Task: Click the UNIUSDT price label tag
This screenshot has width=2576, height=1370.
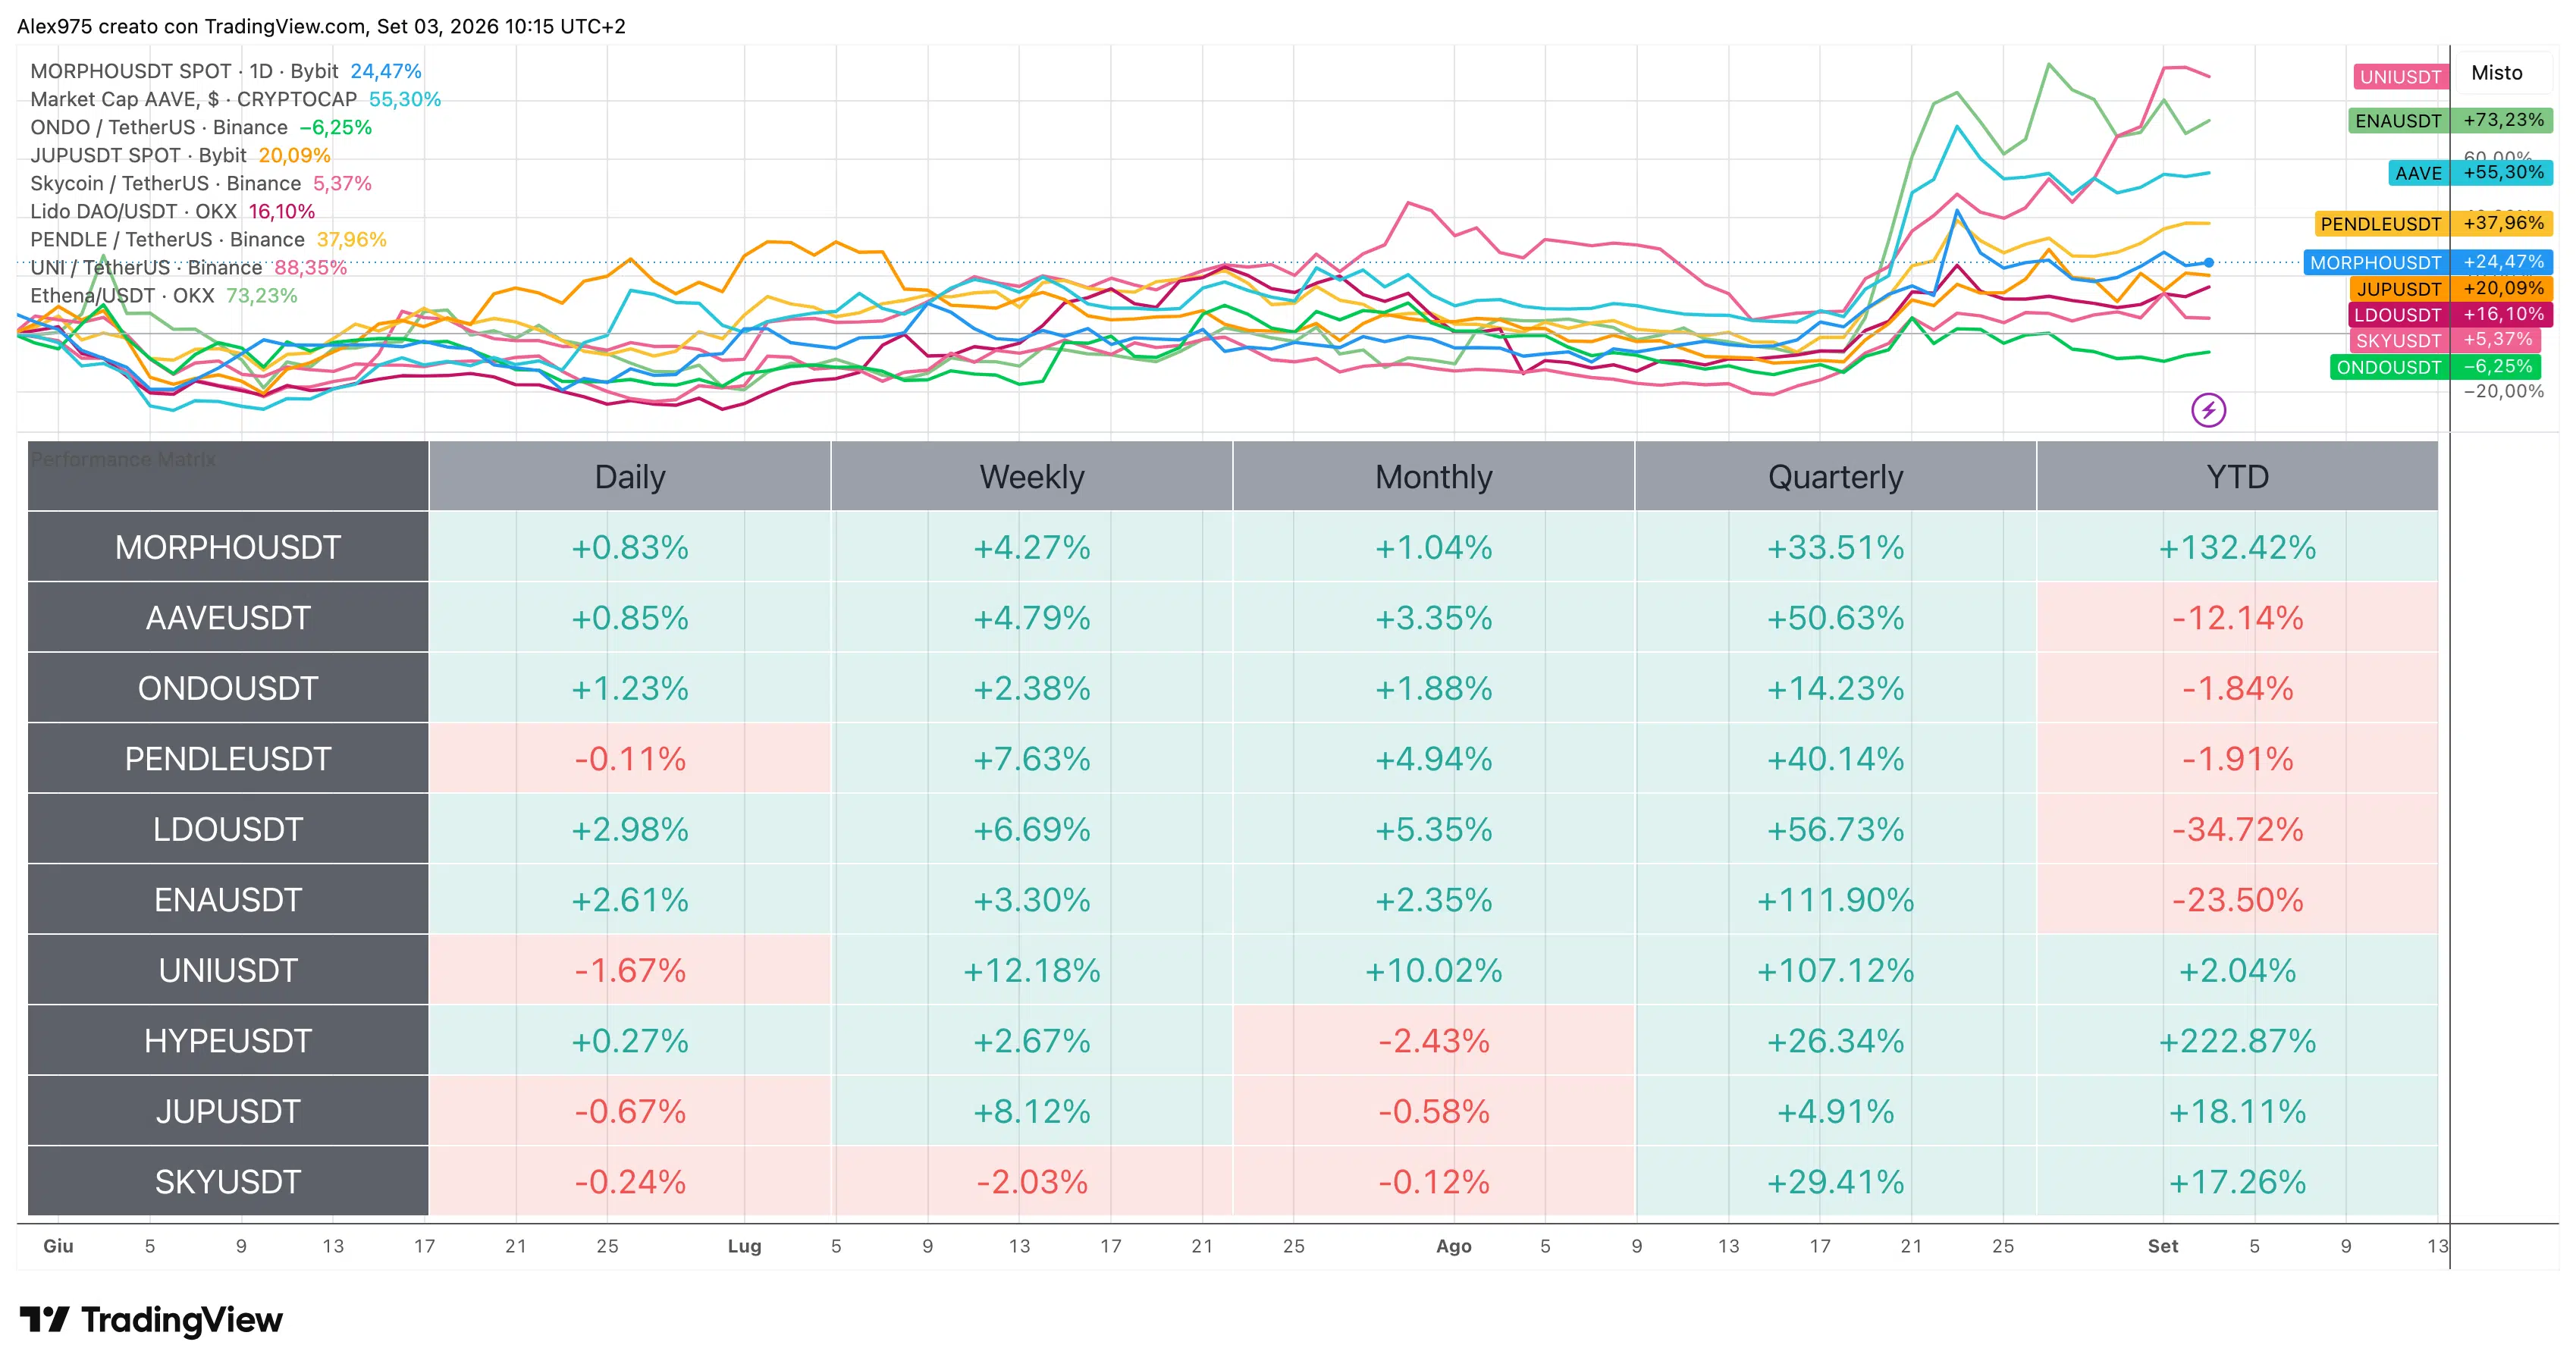Action: click(x=2400, y=76)
